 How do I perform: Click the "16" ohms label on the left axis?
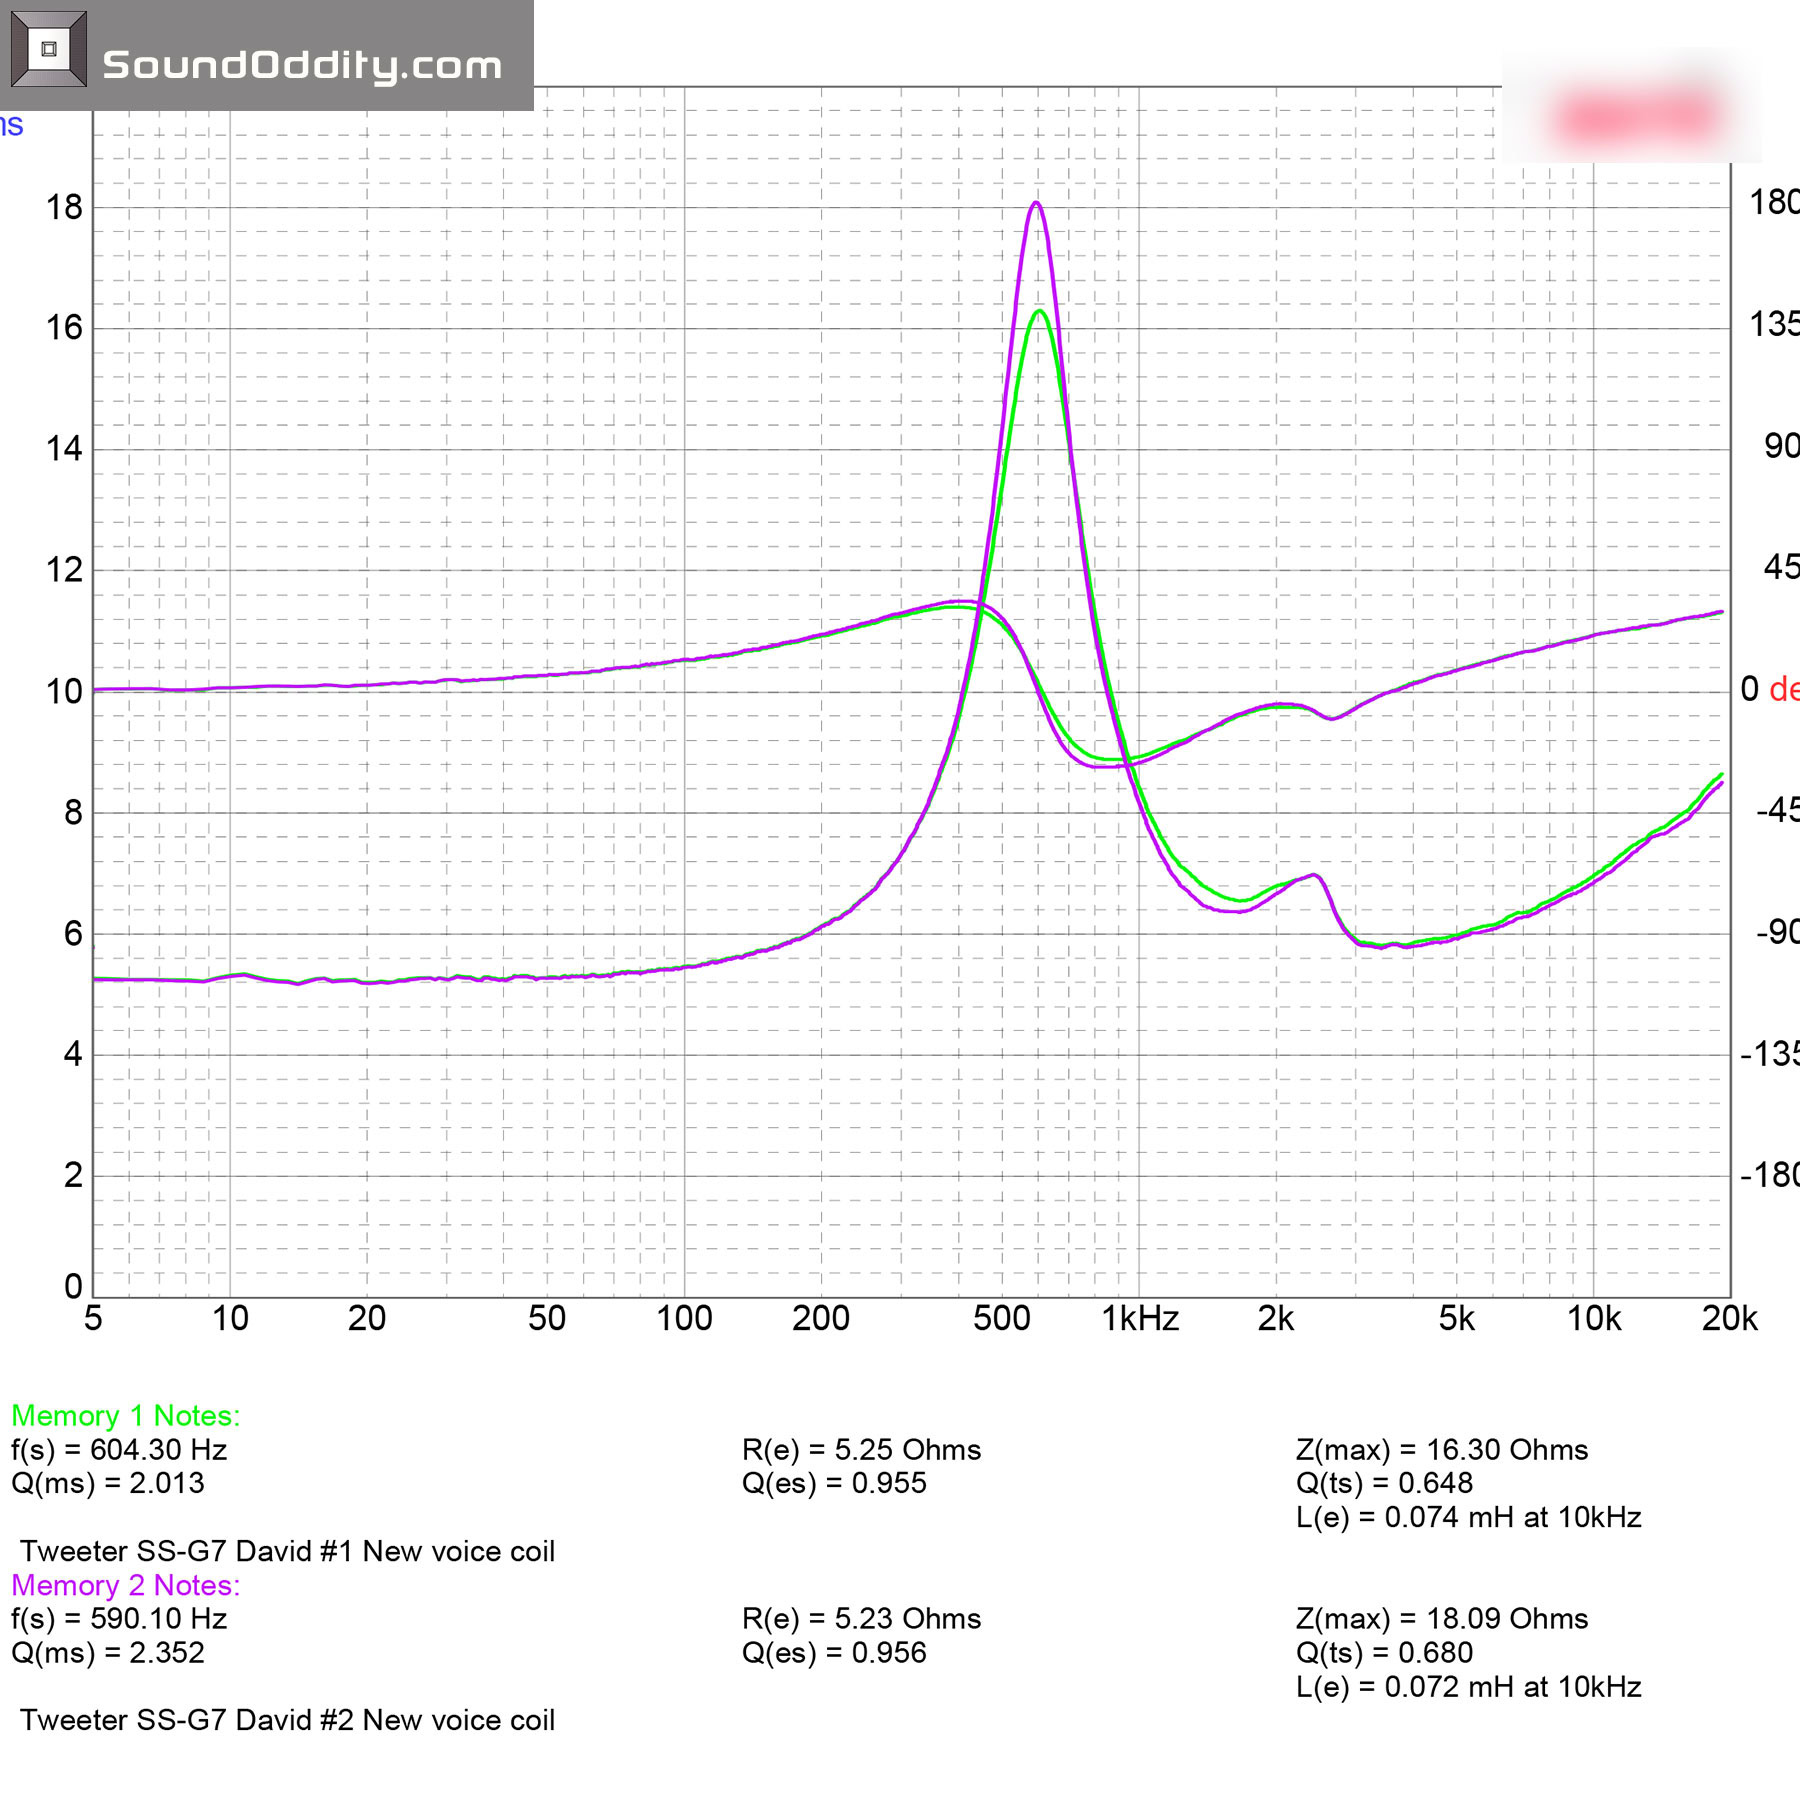(x=64, y=328)
